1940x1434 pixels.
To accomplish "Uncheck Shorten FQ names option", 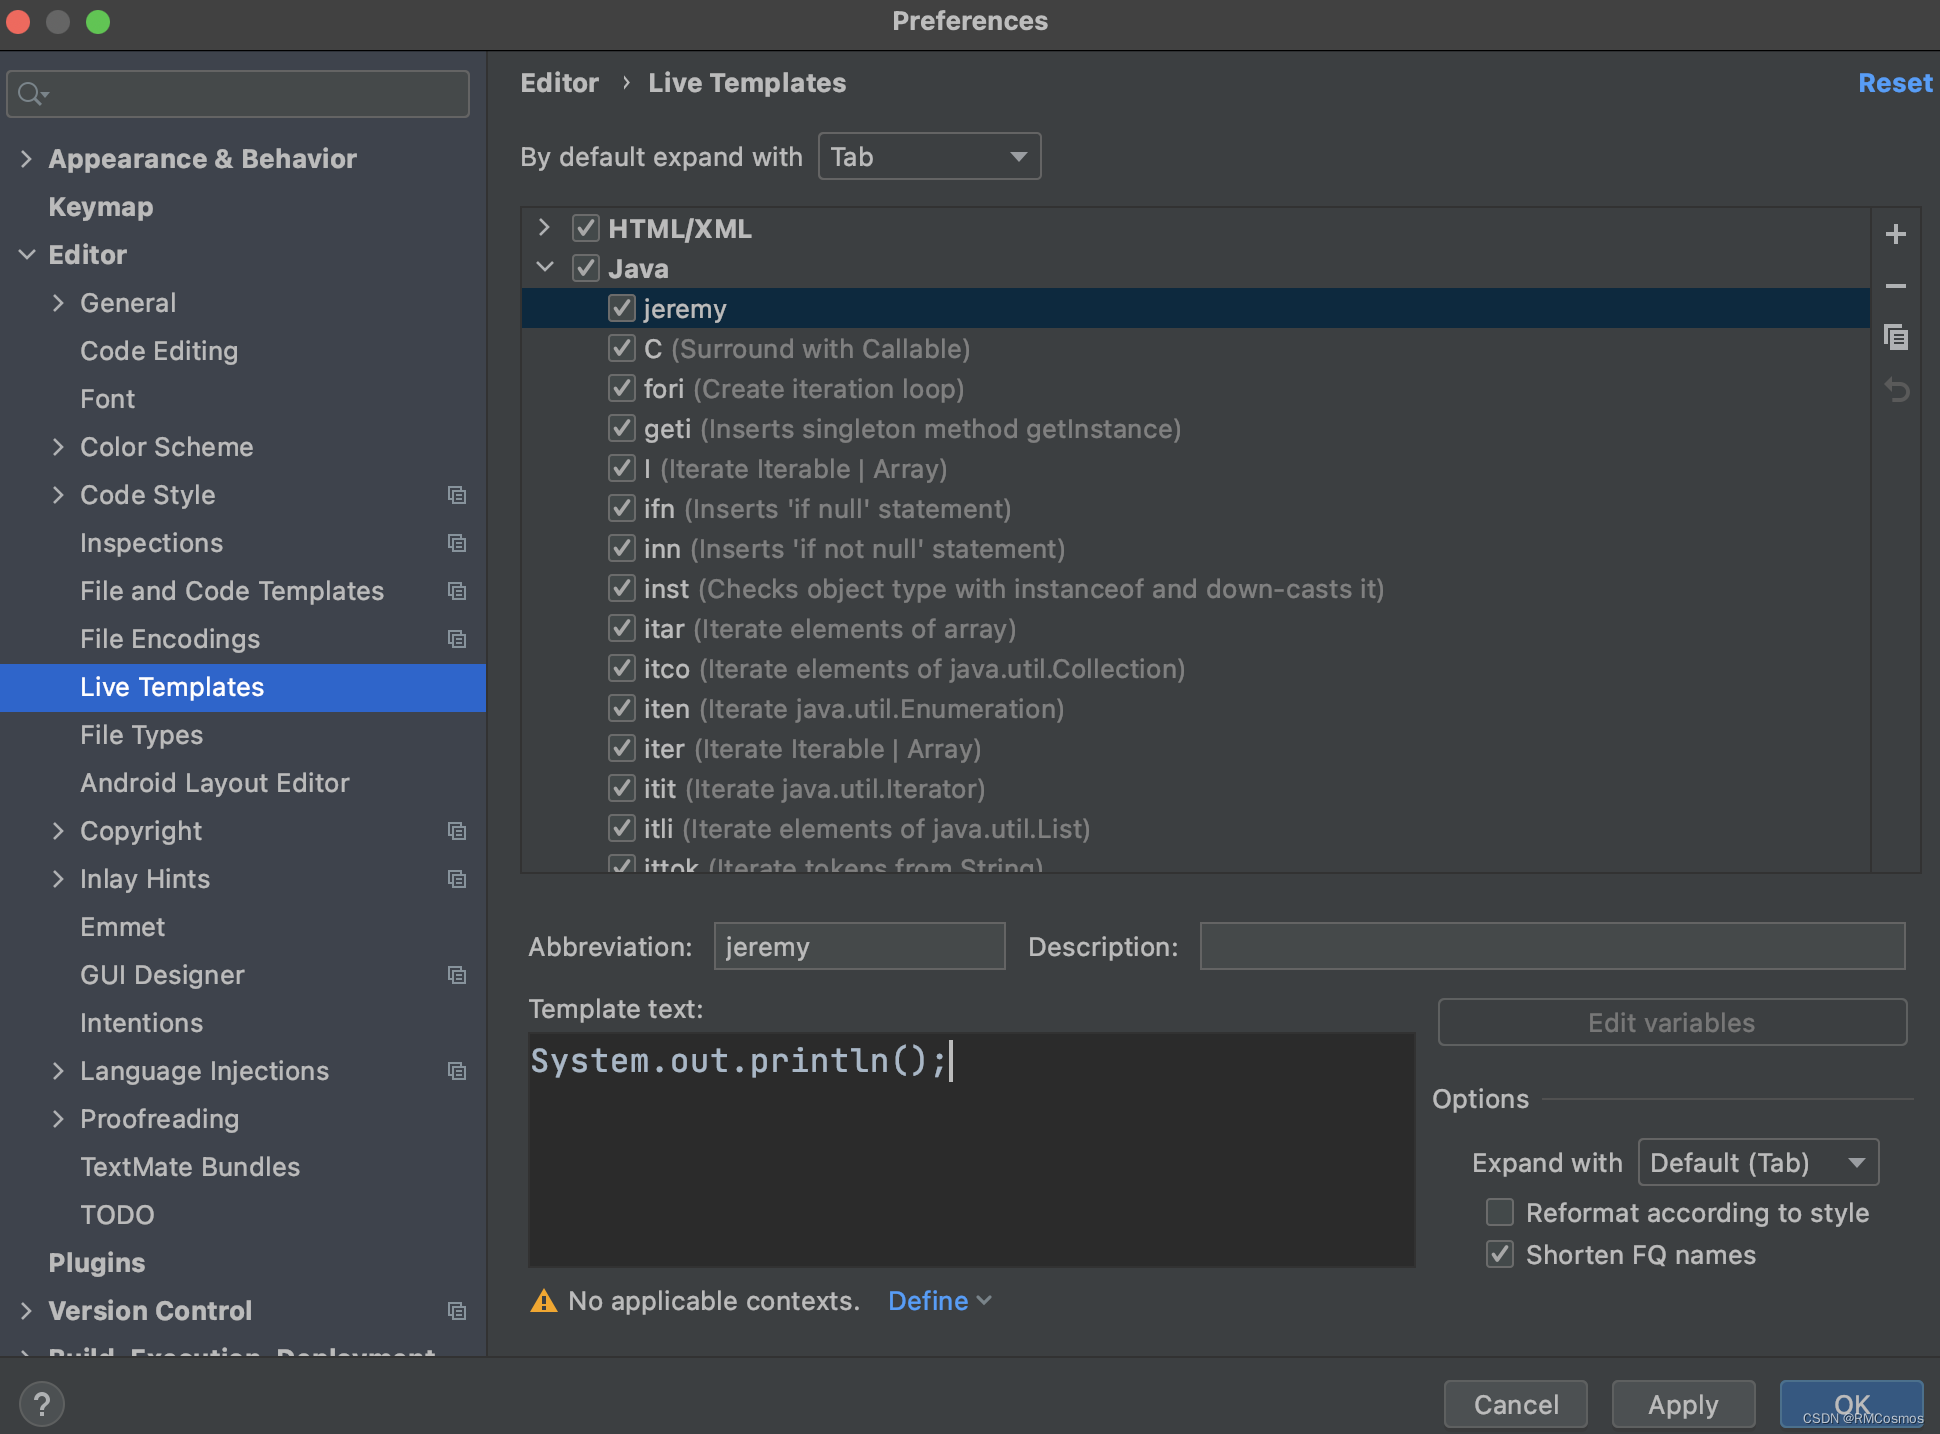I will 1500,1254.
